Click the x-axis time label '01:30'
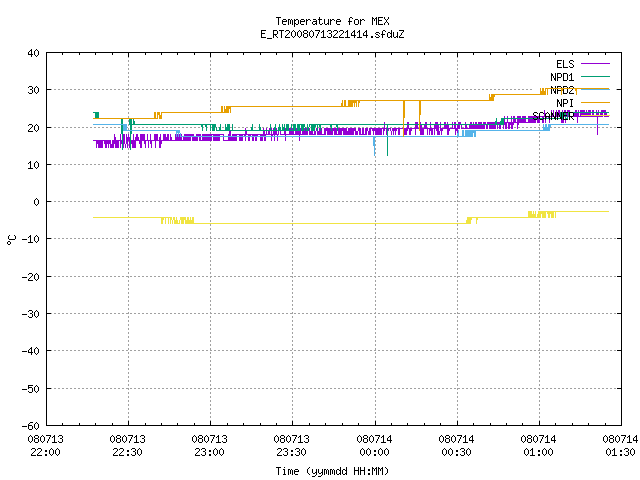The width and height of the screenshot is (640, 480). click(620, 452)
